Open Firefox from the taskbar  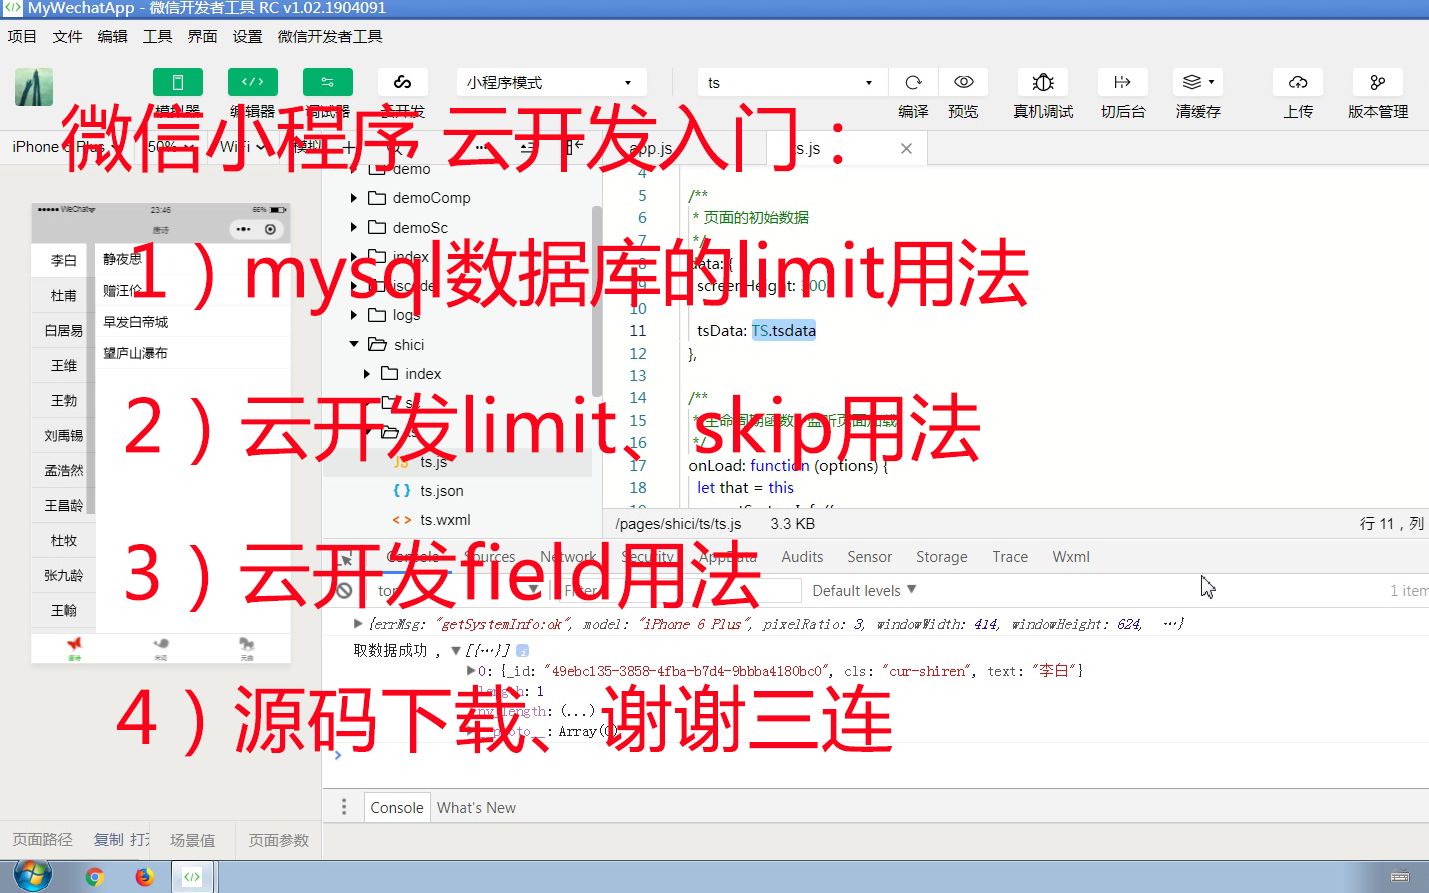click(144, 877)
